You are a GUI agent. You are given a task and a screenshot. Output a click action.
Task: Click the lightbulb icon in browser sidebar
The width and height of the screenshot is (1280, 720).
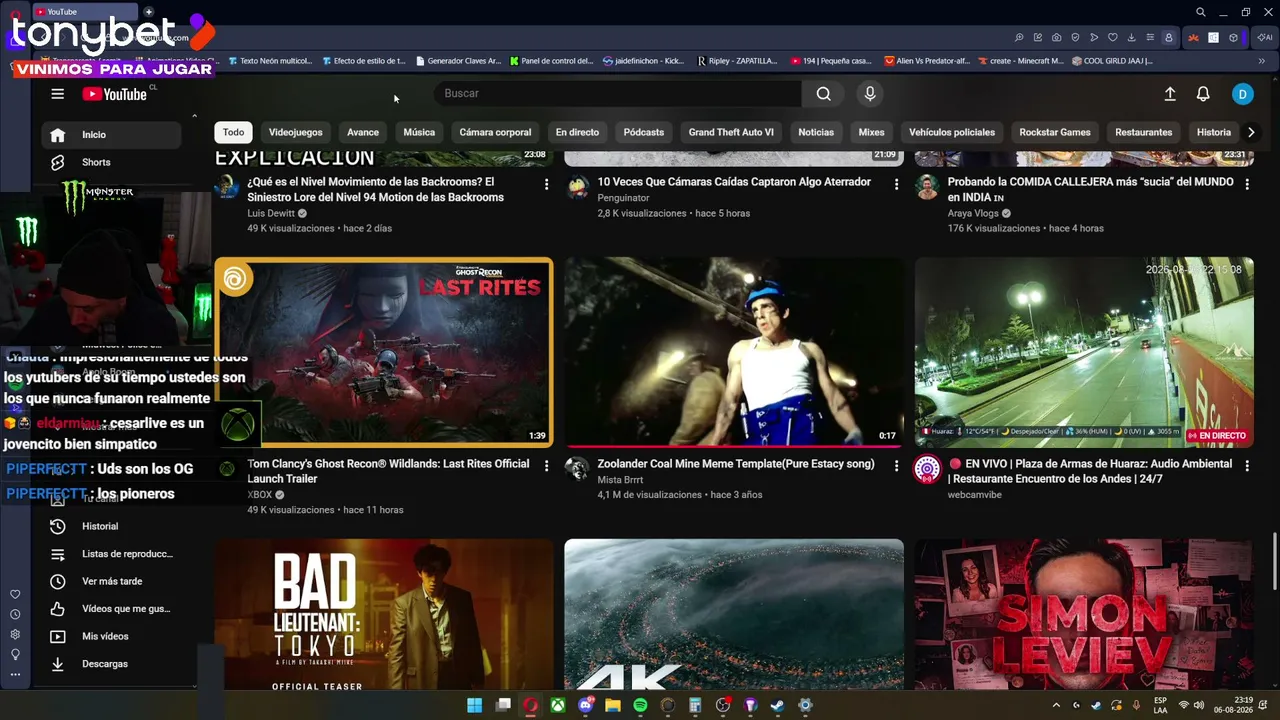[15, 654]
